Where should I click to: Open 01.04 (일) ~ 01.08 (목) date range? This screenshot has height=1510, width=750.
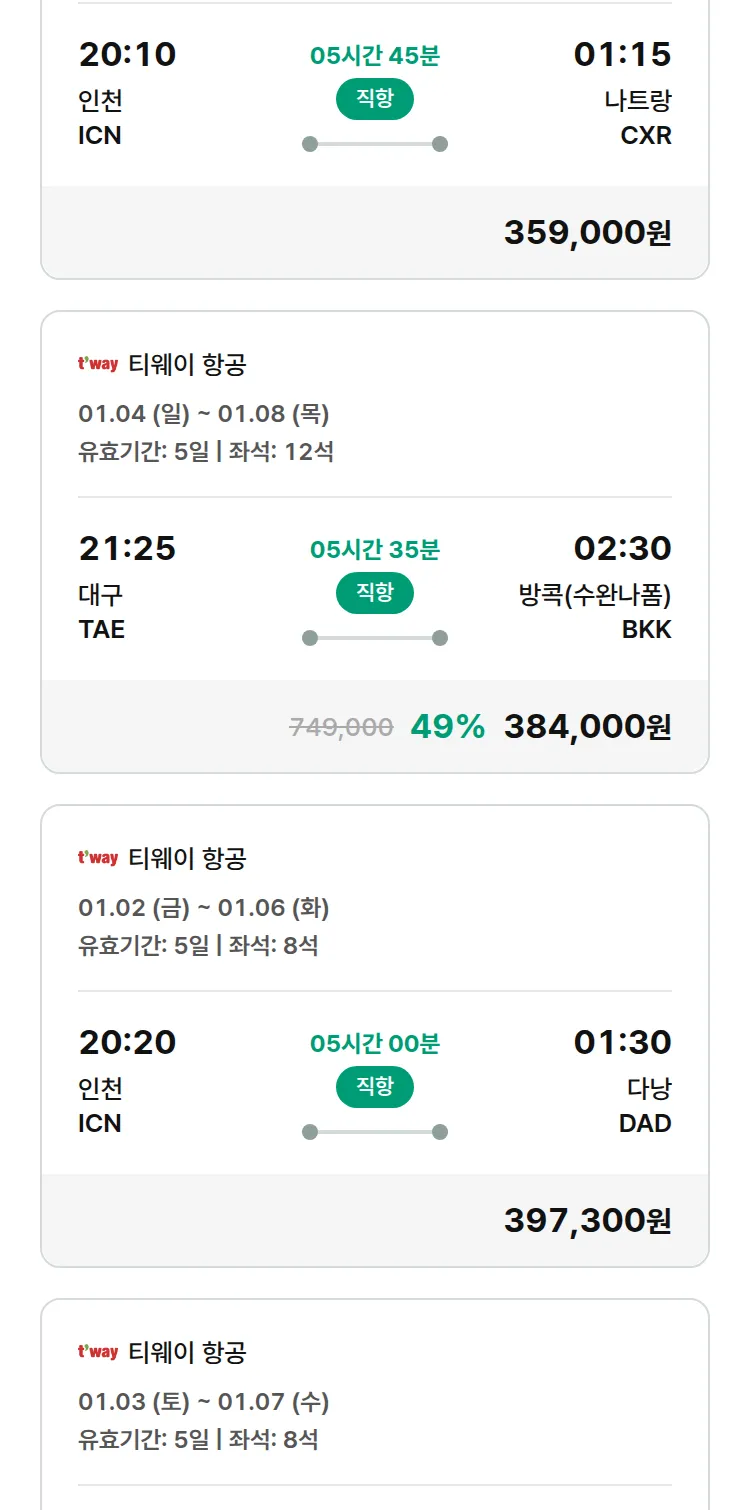tap(204, 414)
